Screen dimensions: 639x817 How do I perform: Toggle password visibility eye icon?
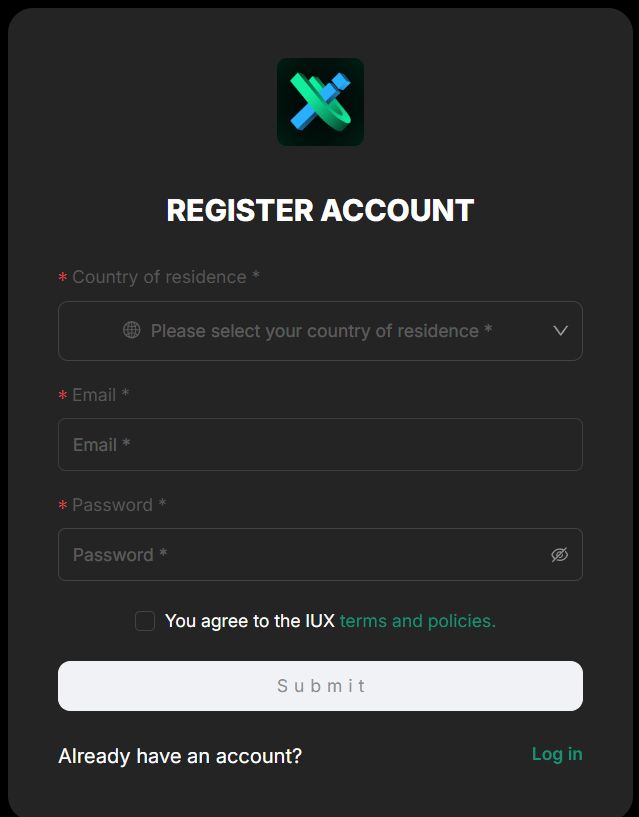(560, 555)
